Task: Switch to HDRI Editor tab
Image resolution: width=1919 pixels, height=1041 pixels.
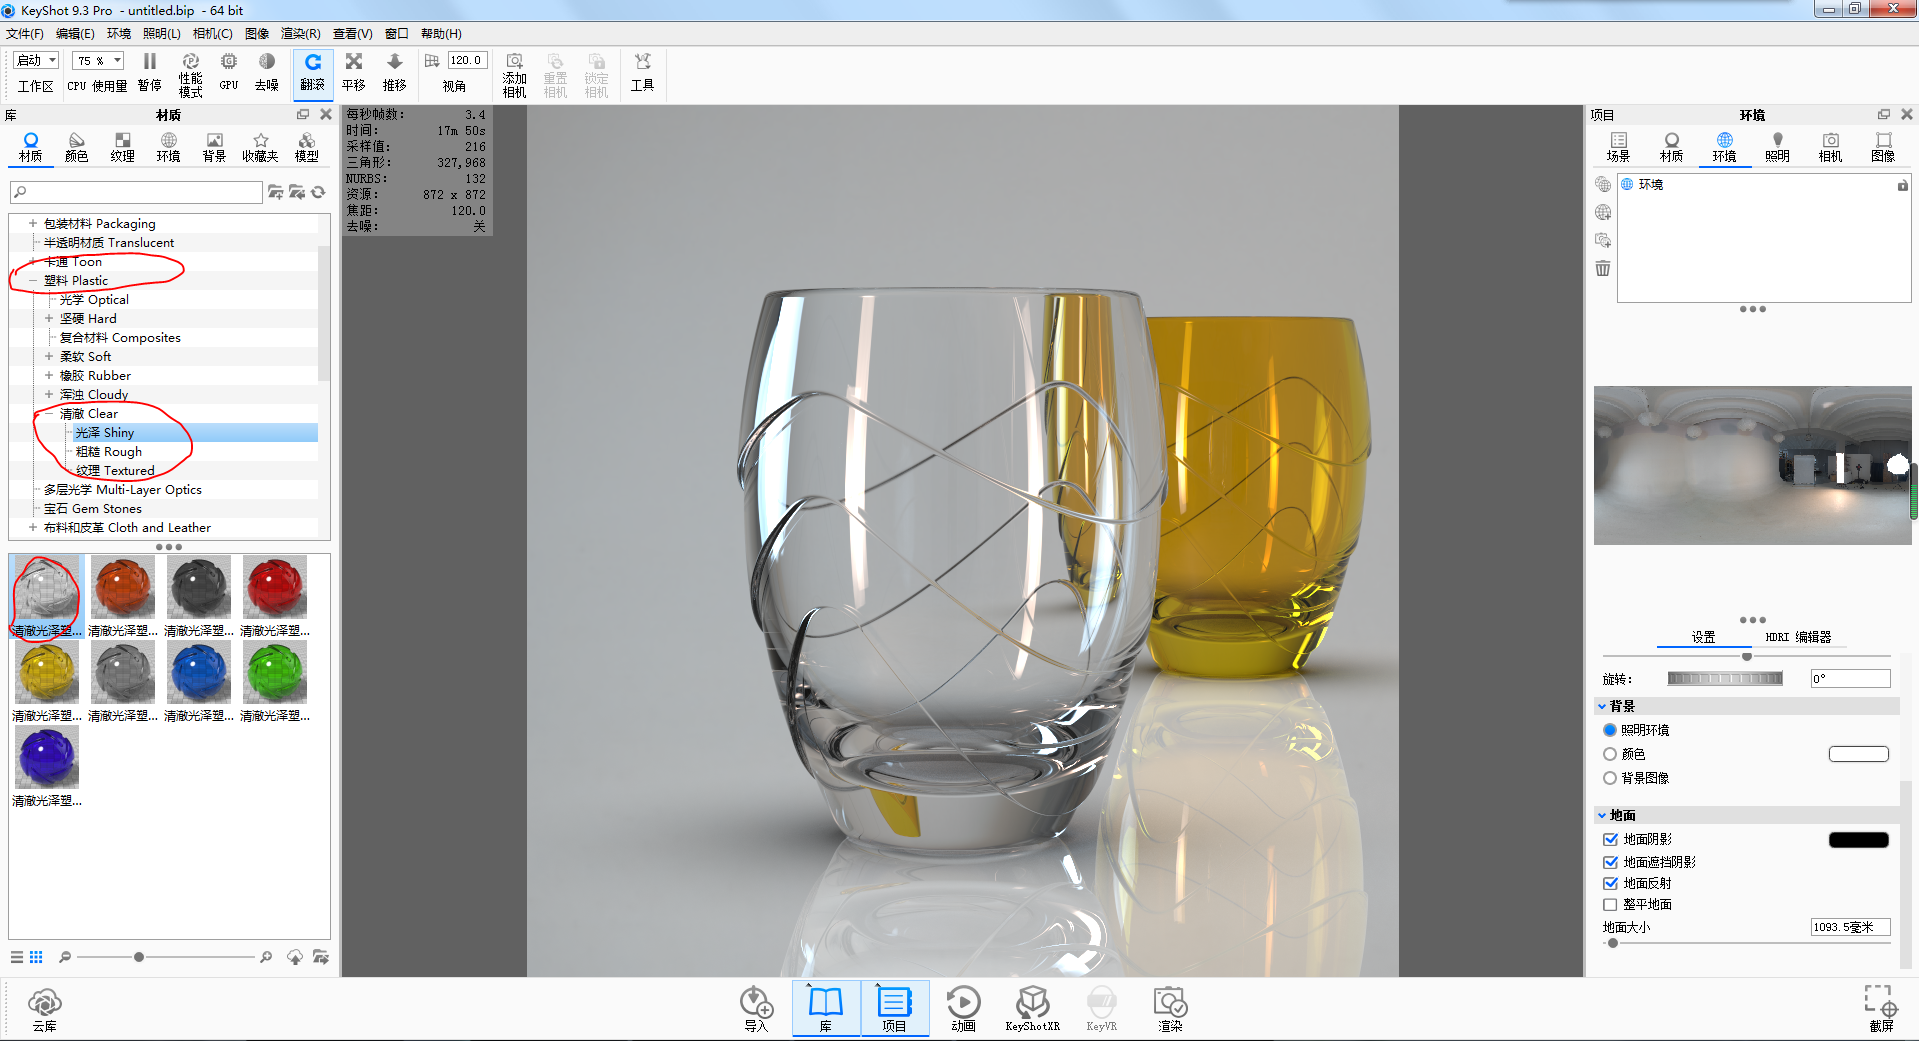Action: coord(1798,637)
